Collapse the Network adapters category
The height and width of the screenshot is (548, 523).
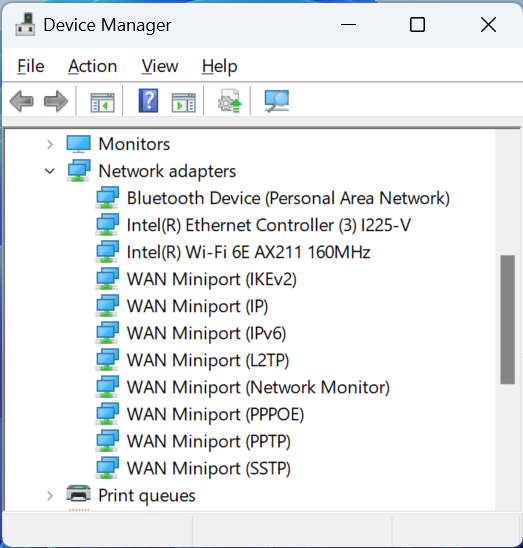(x=50, y=171)
